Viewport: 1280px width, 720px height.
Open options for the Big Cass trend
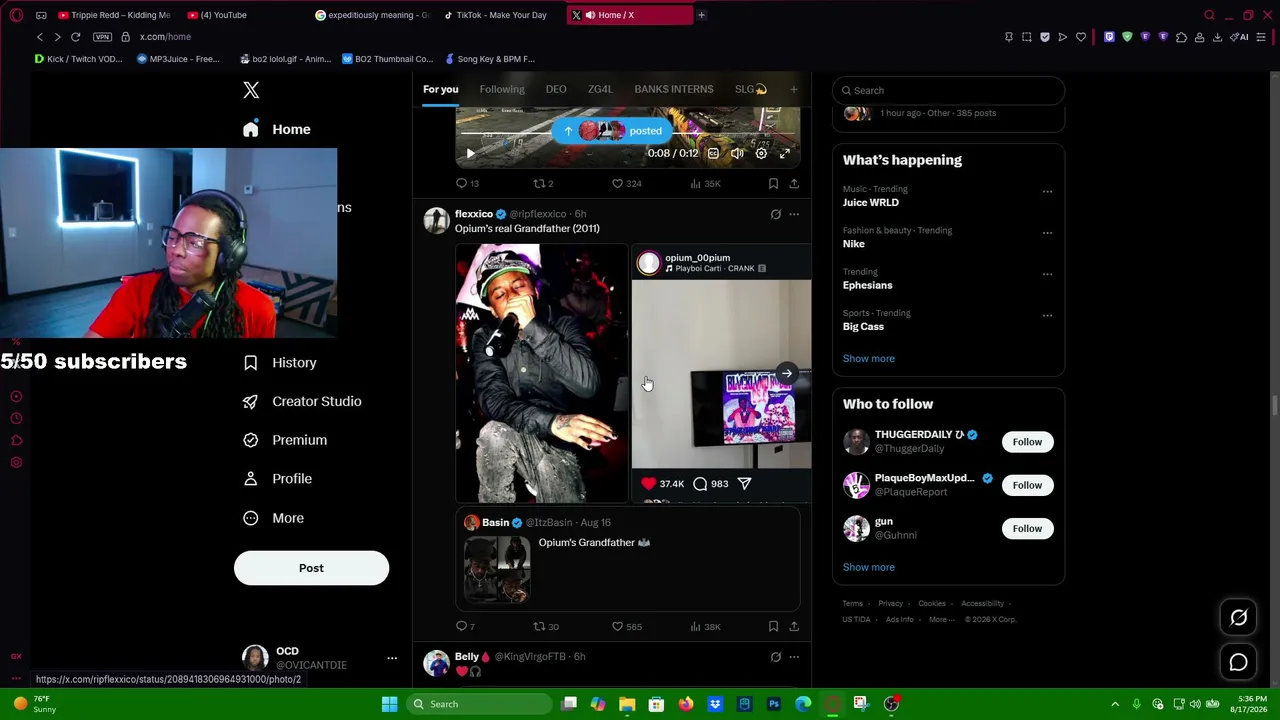tap(1047, 316)
